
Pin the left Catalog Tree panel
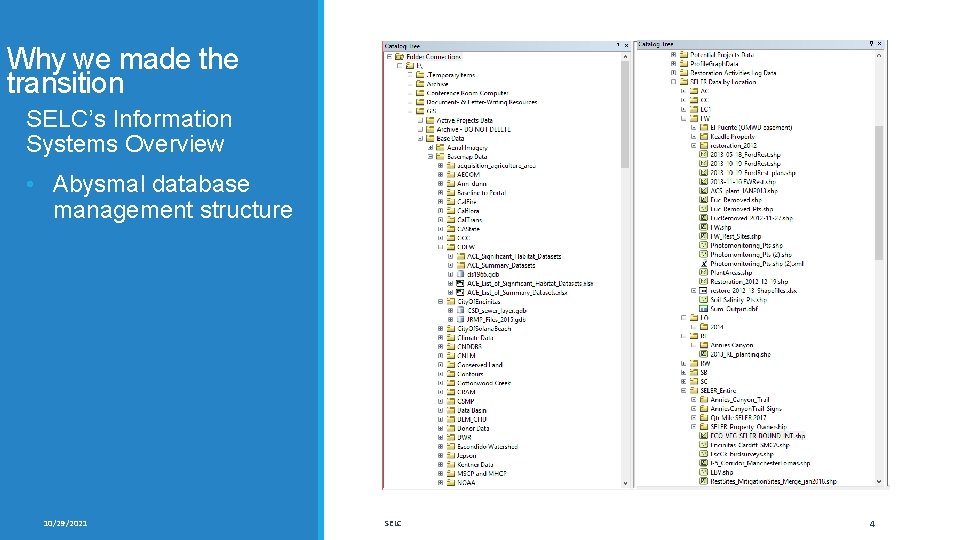pyautogui.click(x=618, y=45)
